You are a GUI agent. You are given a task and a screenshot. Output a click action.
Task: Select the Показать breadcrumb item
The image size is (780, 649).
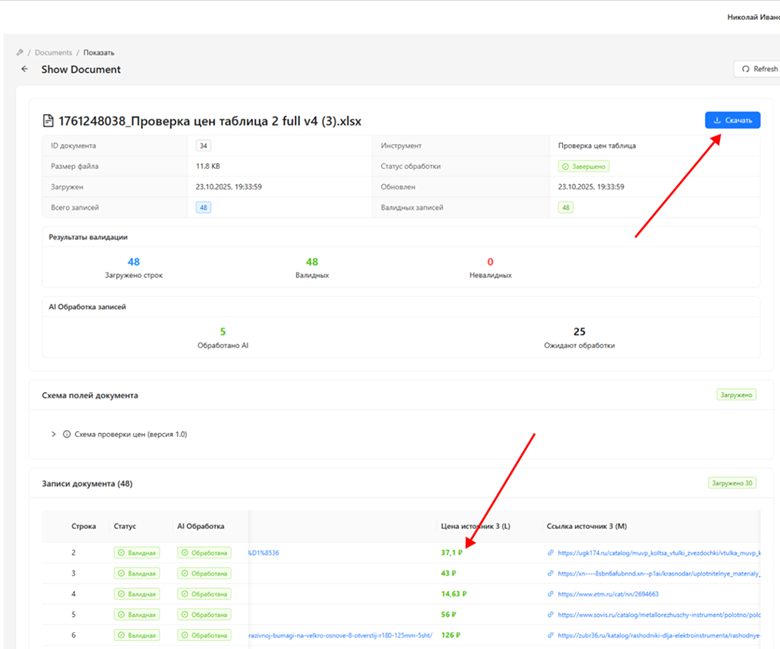pyautogui.click(x=99, y=52)
